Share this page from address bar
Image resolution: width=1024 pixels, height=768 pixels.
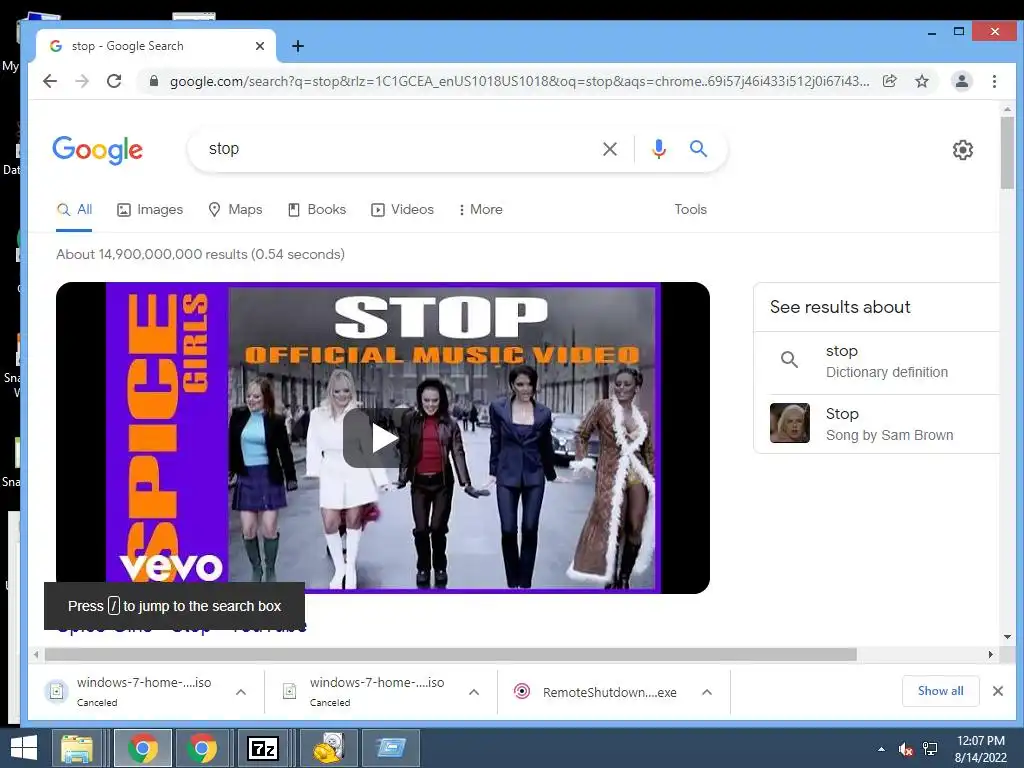889,81
